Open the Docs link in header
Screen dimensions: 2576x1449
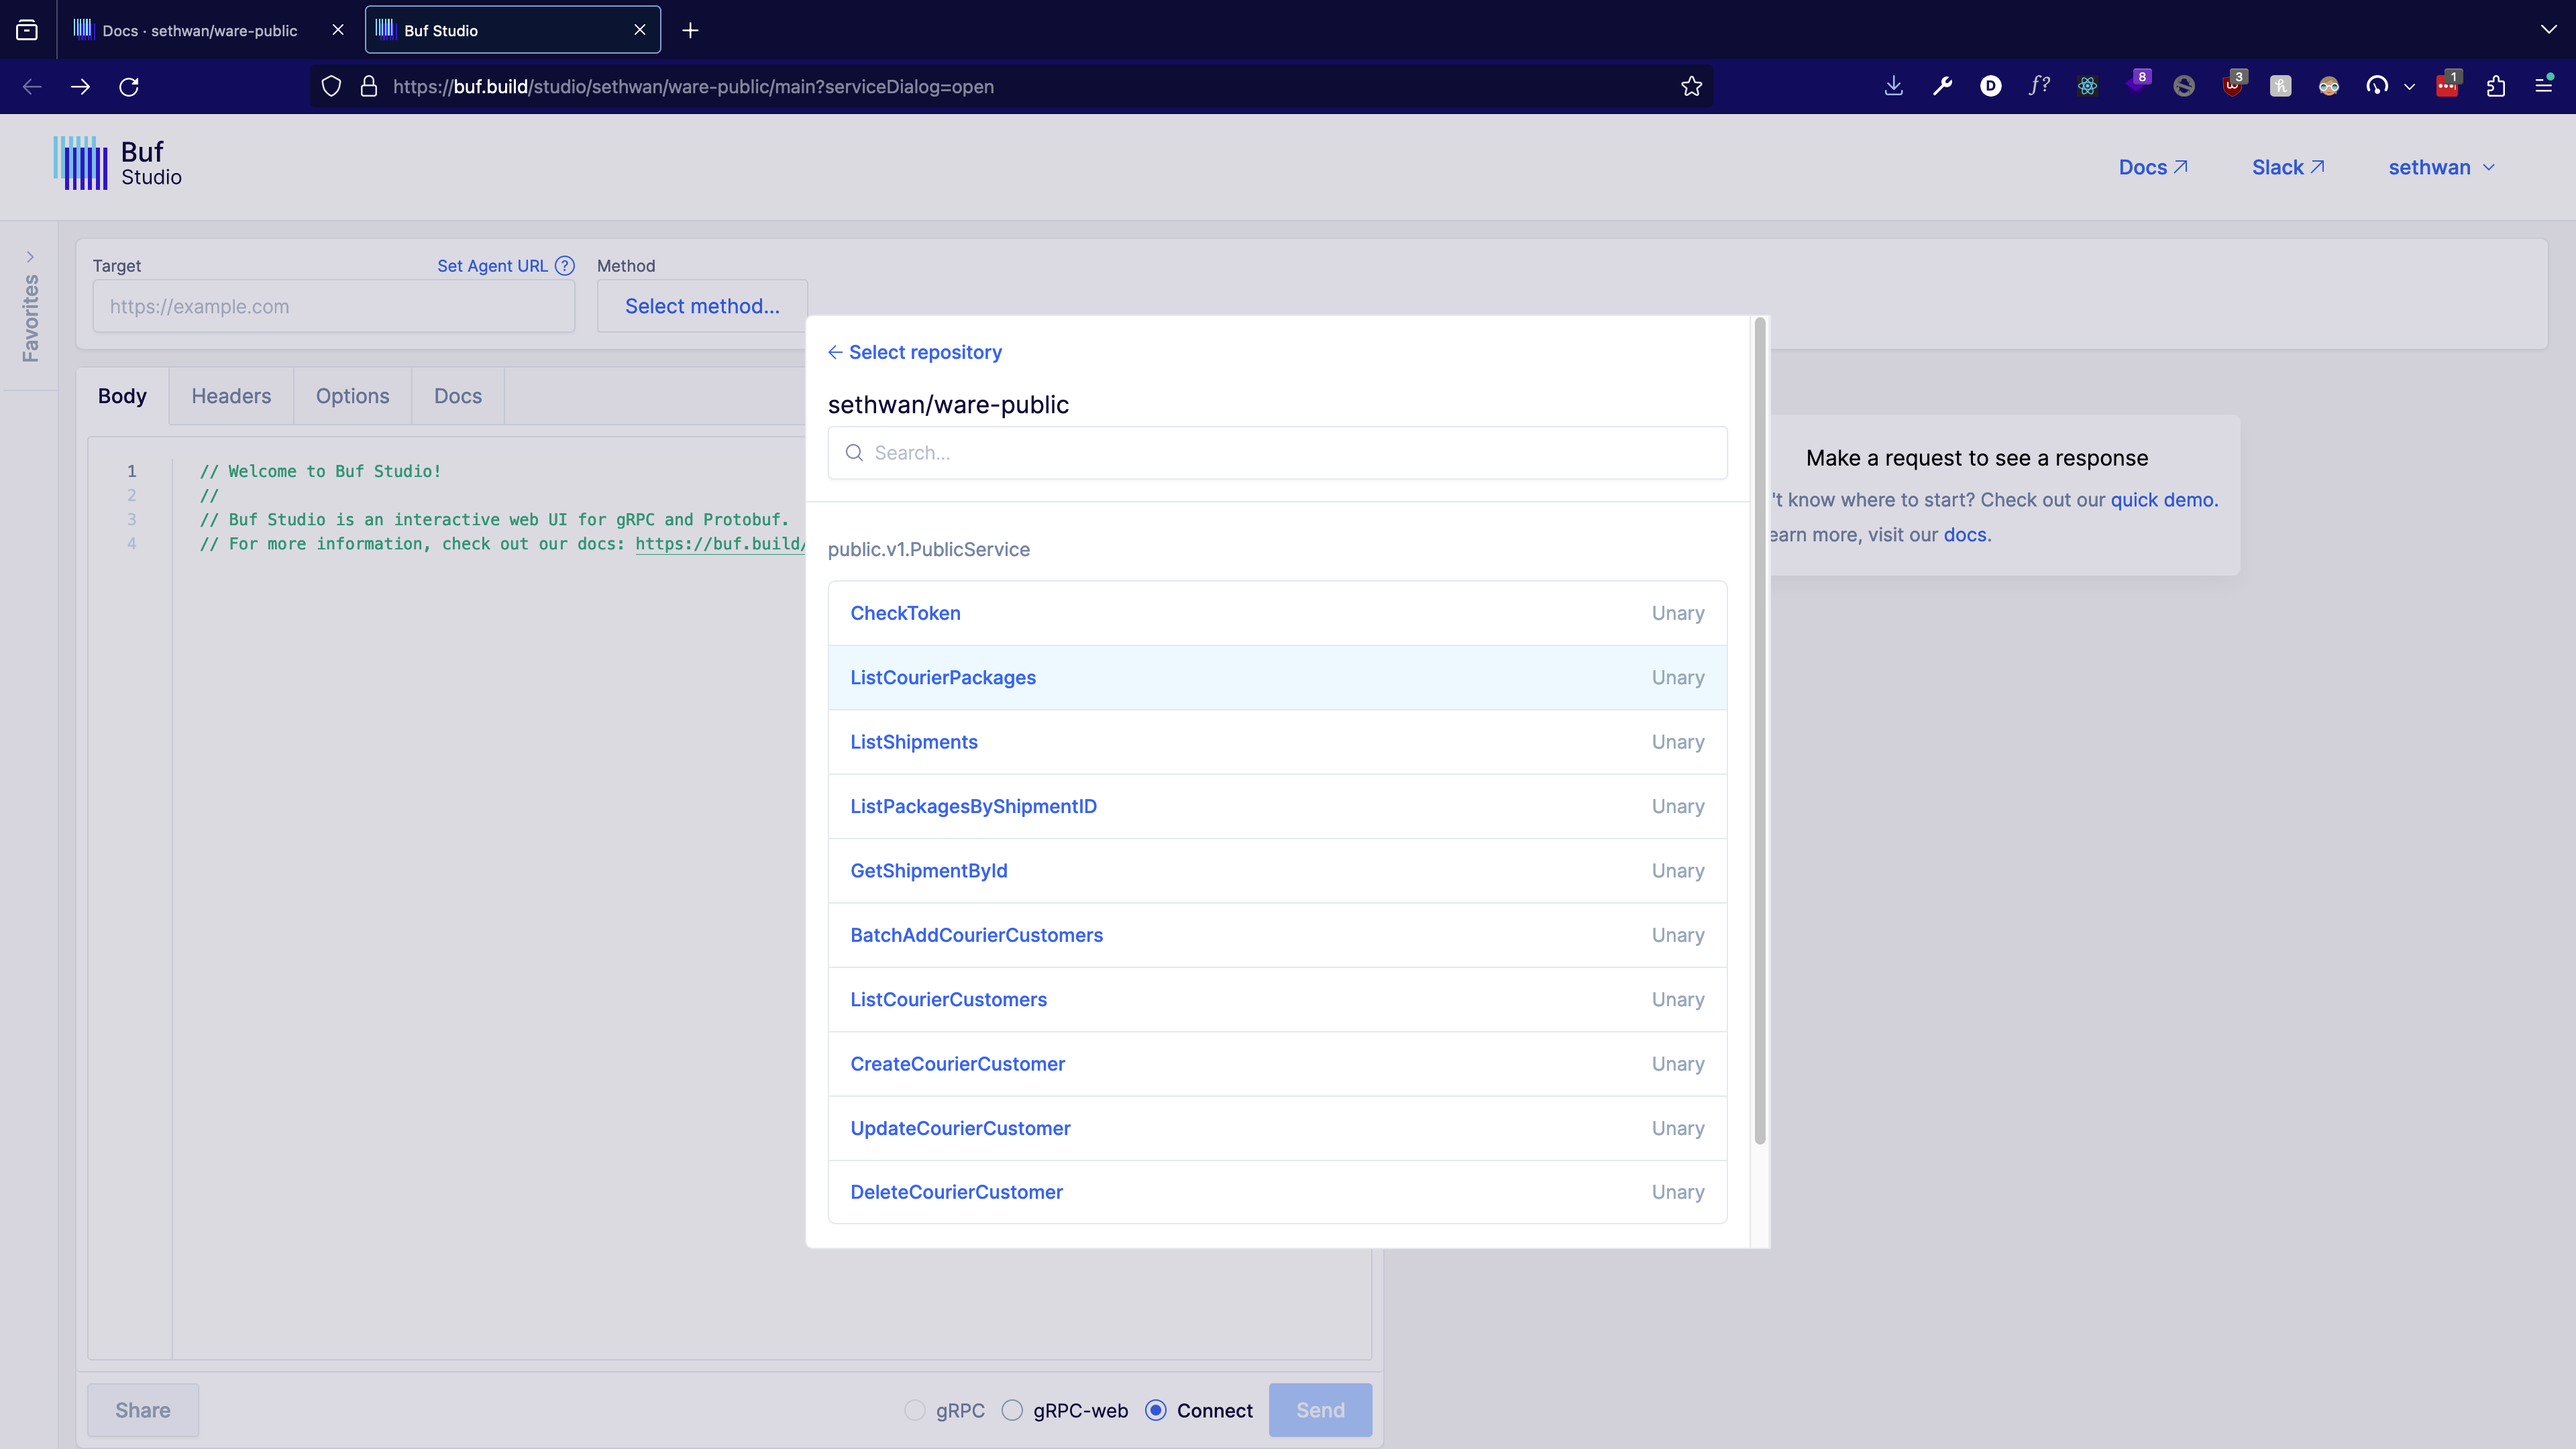click(2153, 168)
